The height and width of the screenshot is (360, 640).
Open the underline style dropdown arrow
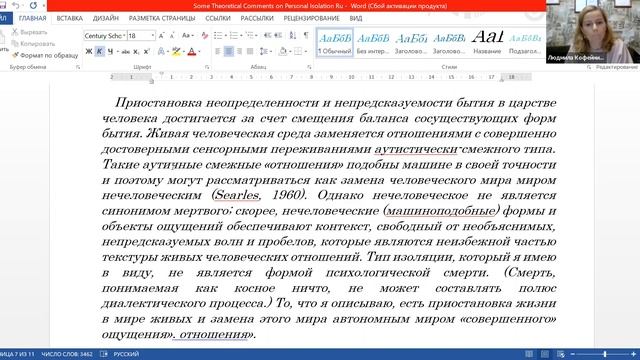pos(118,52)
